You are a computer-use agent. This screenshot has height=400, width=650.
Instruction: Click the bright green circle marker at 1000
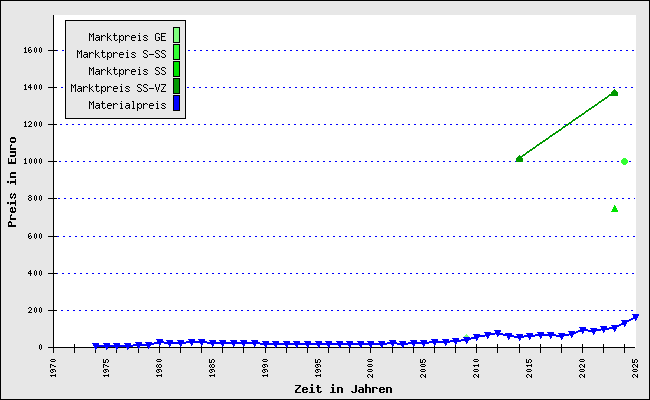(624, 161)
